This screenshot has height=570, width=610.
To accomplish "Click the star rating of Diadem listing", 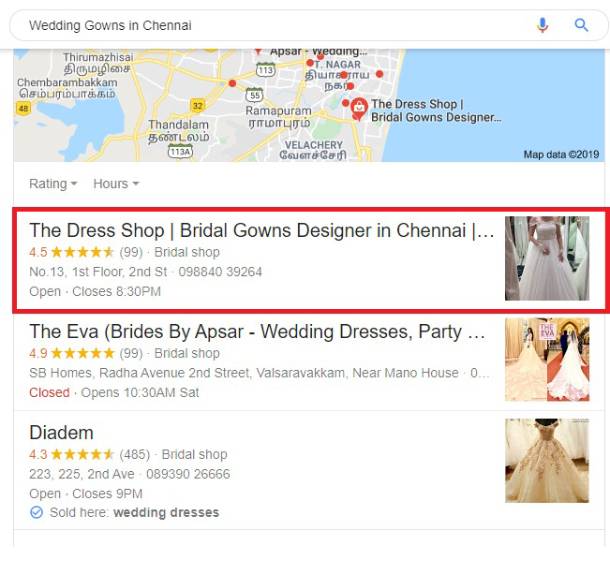I will pos(82,454).
